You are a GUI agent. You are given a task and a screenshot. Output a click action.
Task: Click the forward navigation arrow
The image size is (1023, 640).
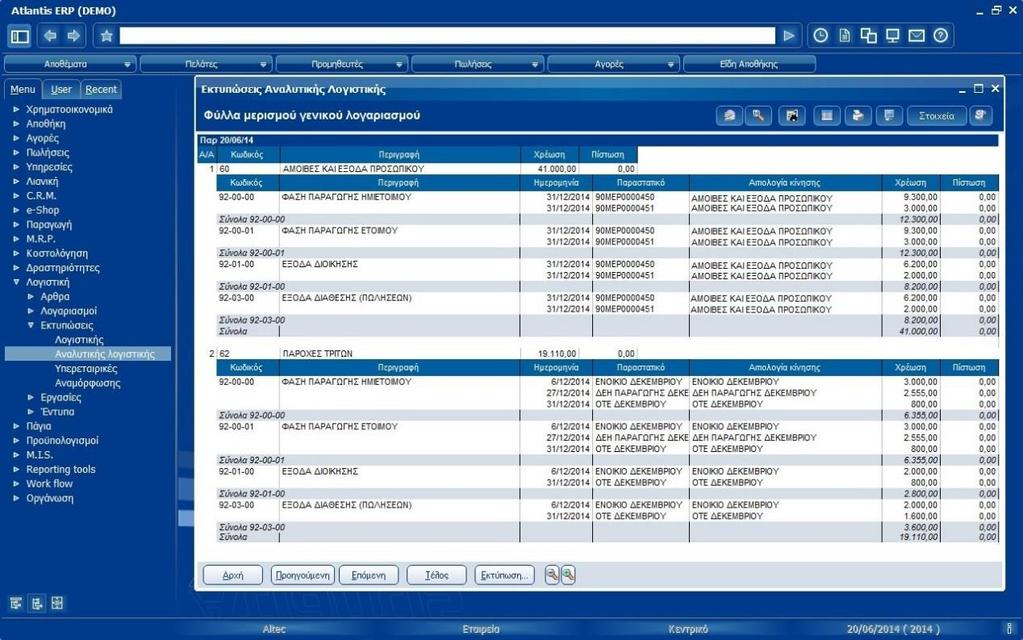(x=74, y=36)
